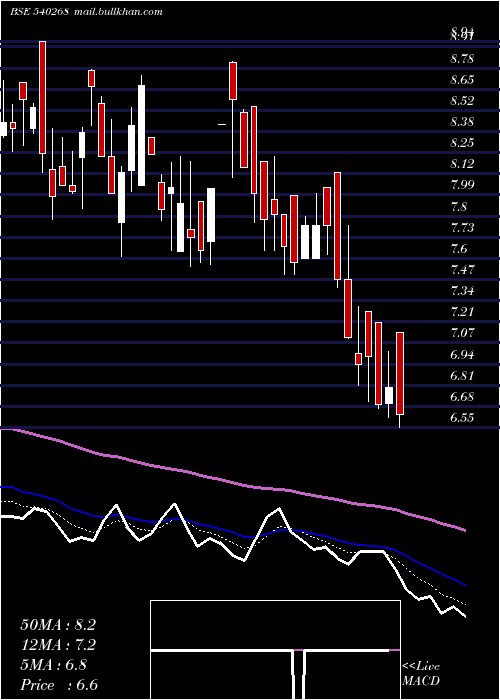This screenshot has height=700, width=500.
Task: Click the 6.81 price axis label
Action: tap(462, 375)
